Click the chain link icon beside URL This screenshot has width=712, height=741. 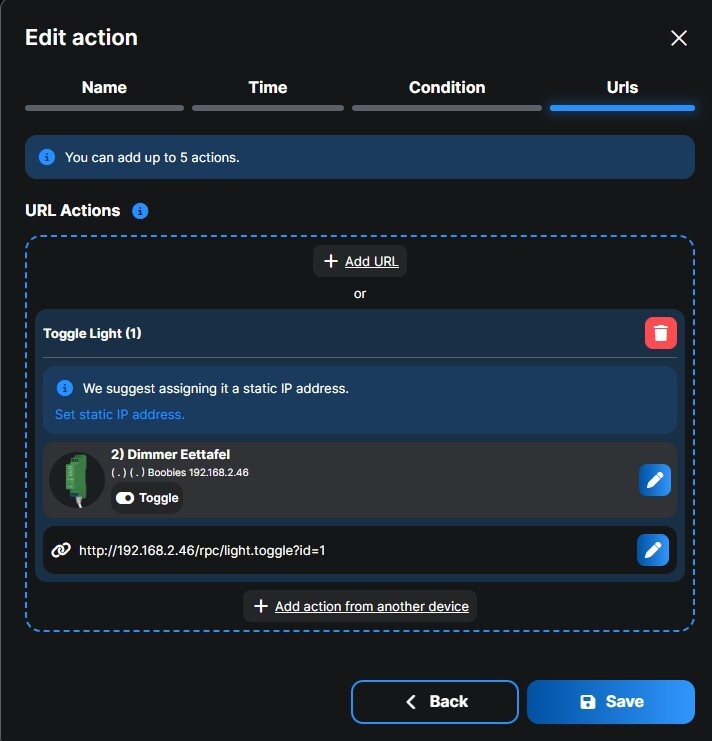click(x=61, y=550)
